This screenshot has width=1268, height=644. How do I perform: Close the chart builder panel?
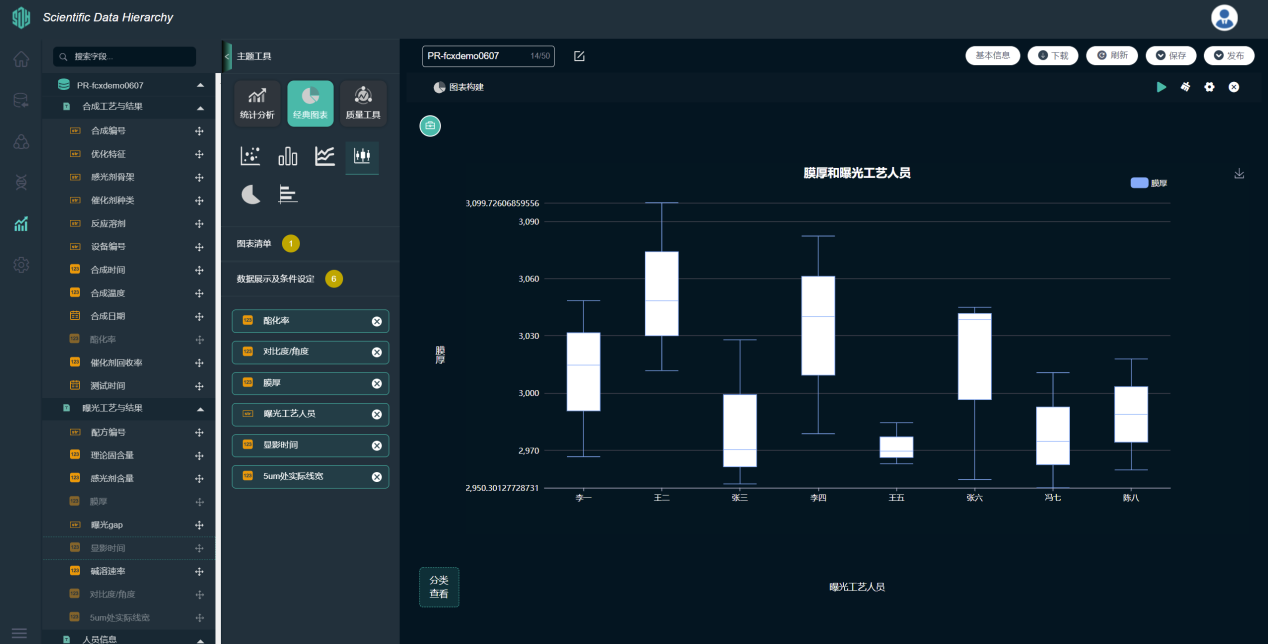1234,87
